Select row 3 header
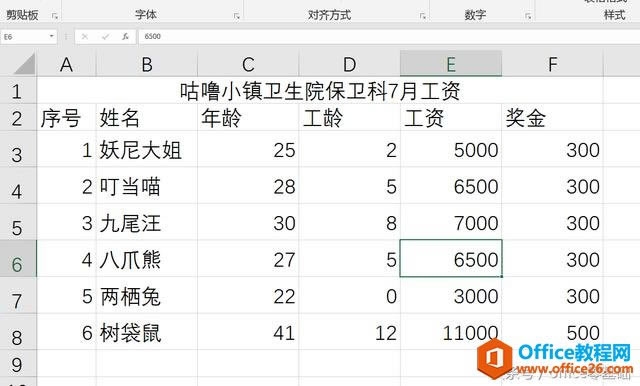The image size is (640, 386). 18,149
